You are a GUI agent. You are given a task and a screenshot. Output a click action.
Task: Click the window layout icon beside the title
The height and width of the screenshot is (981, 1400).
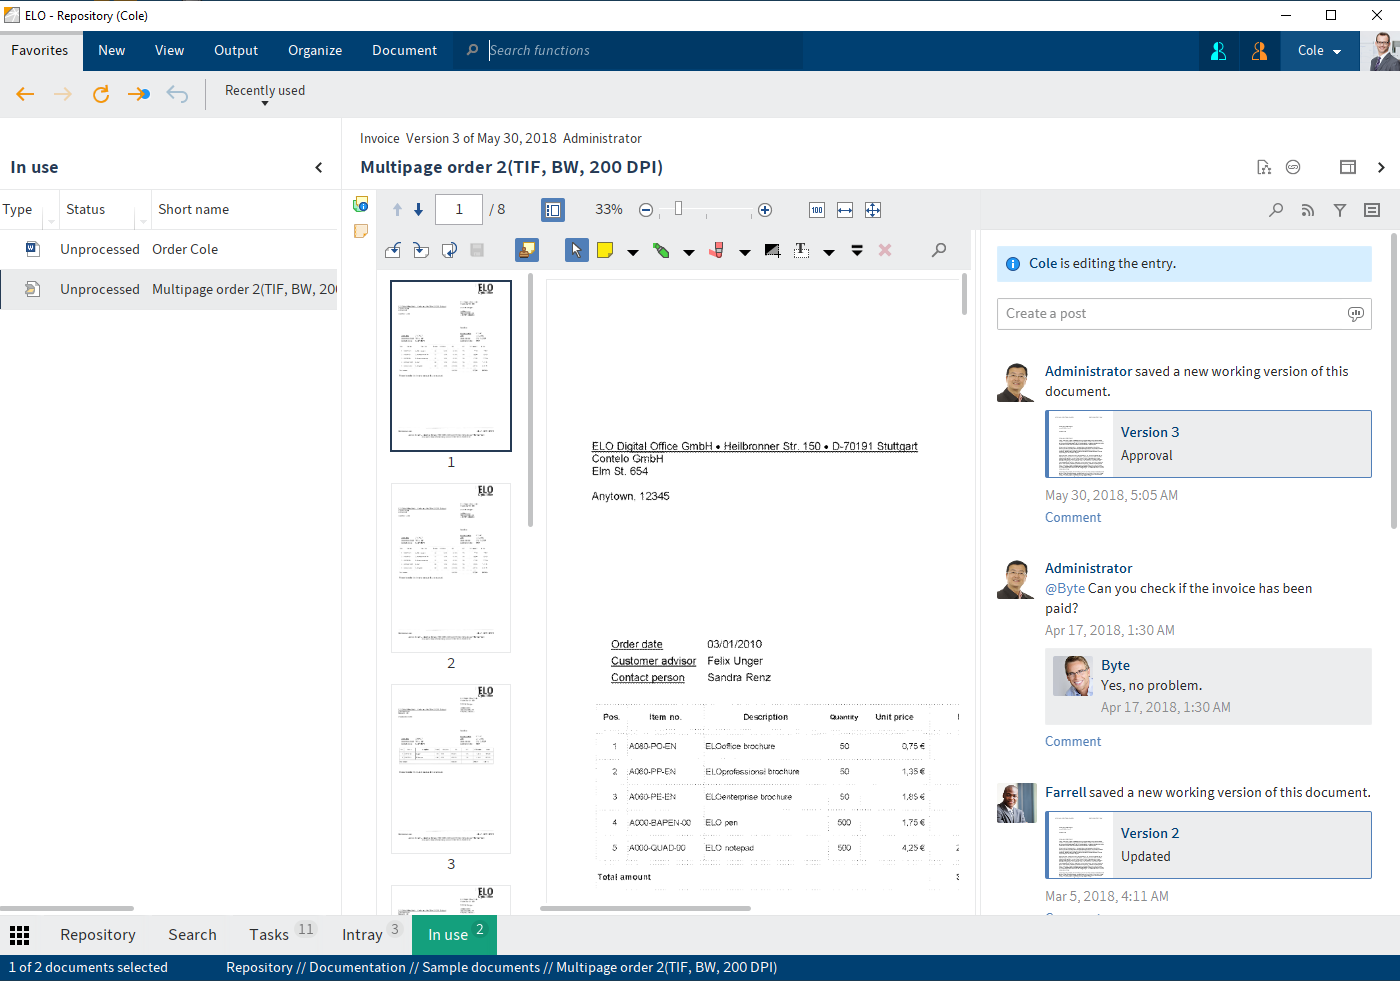coord(1348,167)
